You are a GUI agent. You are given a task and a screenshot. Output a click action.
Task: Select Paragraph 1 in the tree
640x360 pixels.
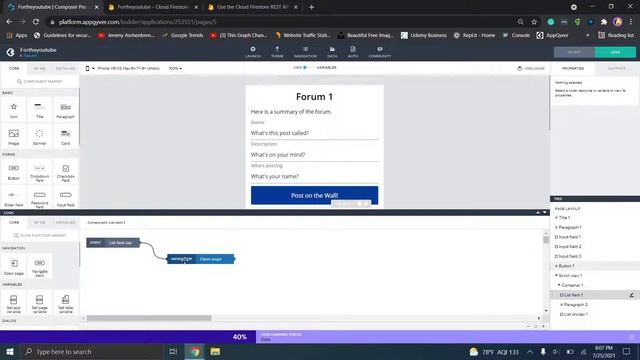tap(570, 227)
